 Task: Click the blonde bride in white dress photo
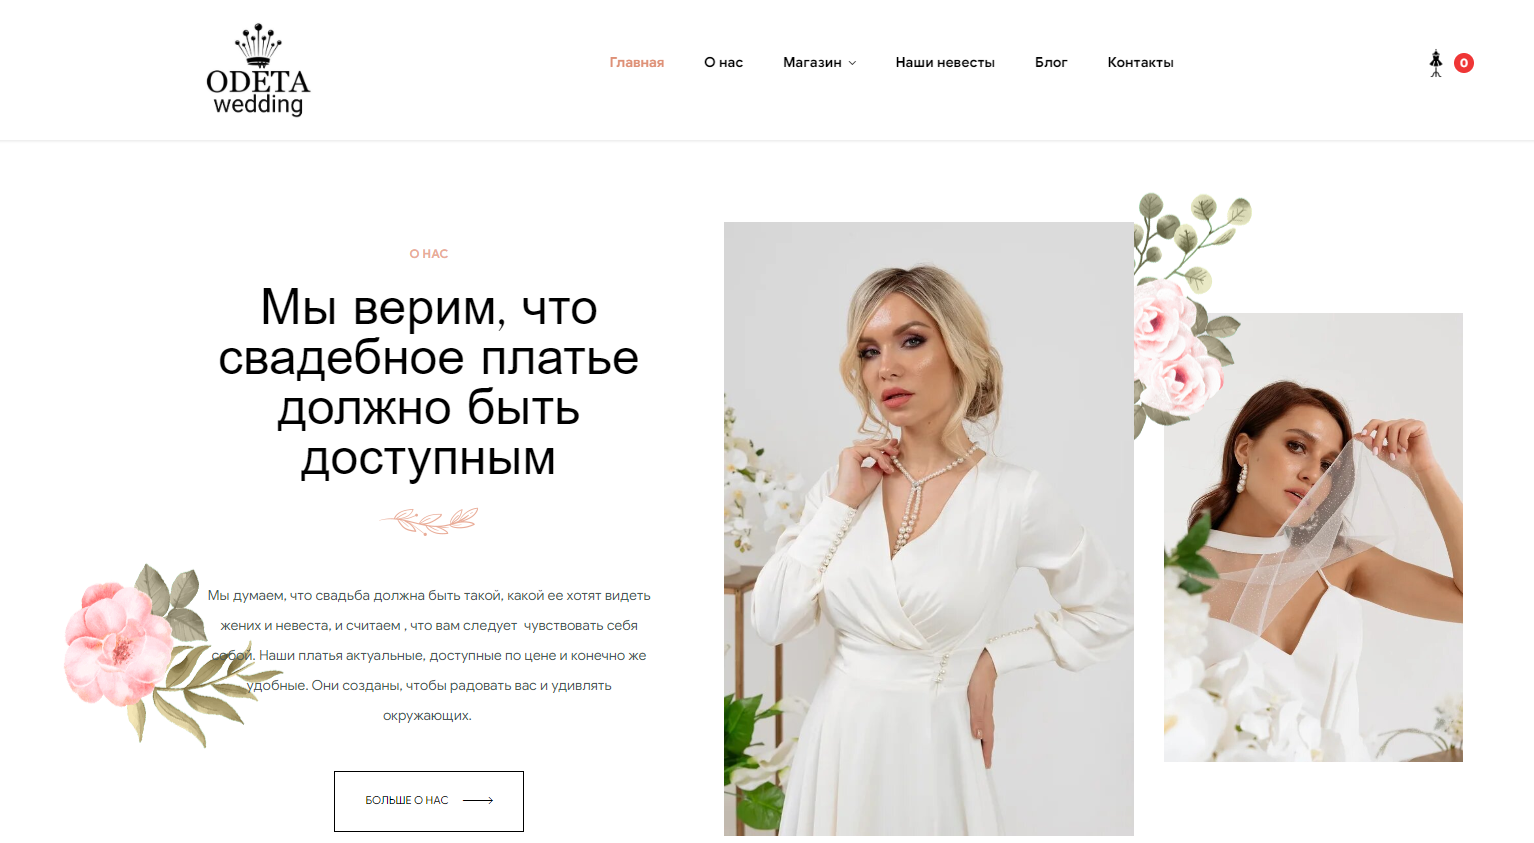click(929, 529)
